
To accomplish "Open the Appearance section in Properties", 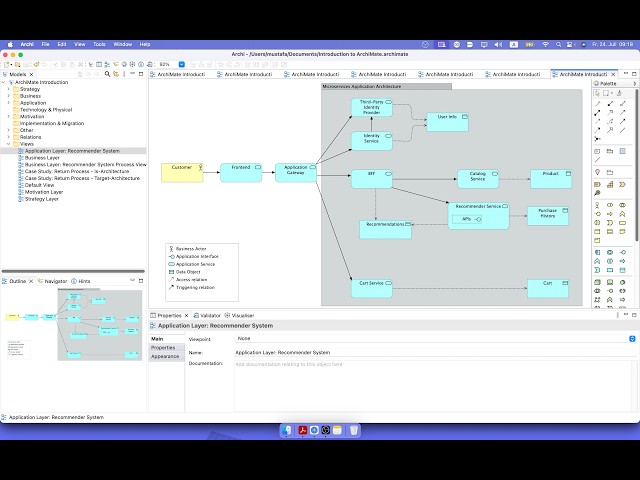I will pyautogui.click(x=165, y=356).
